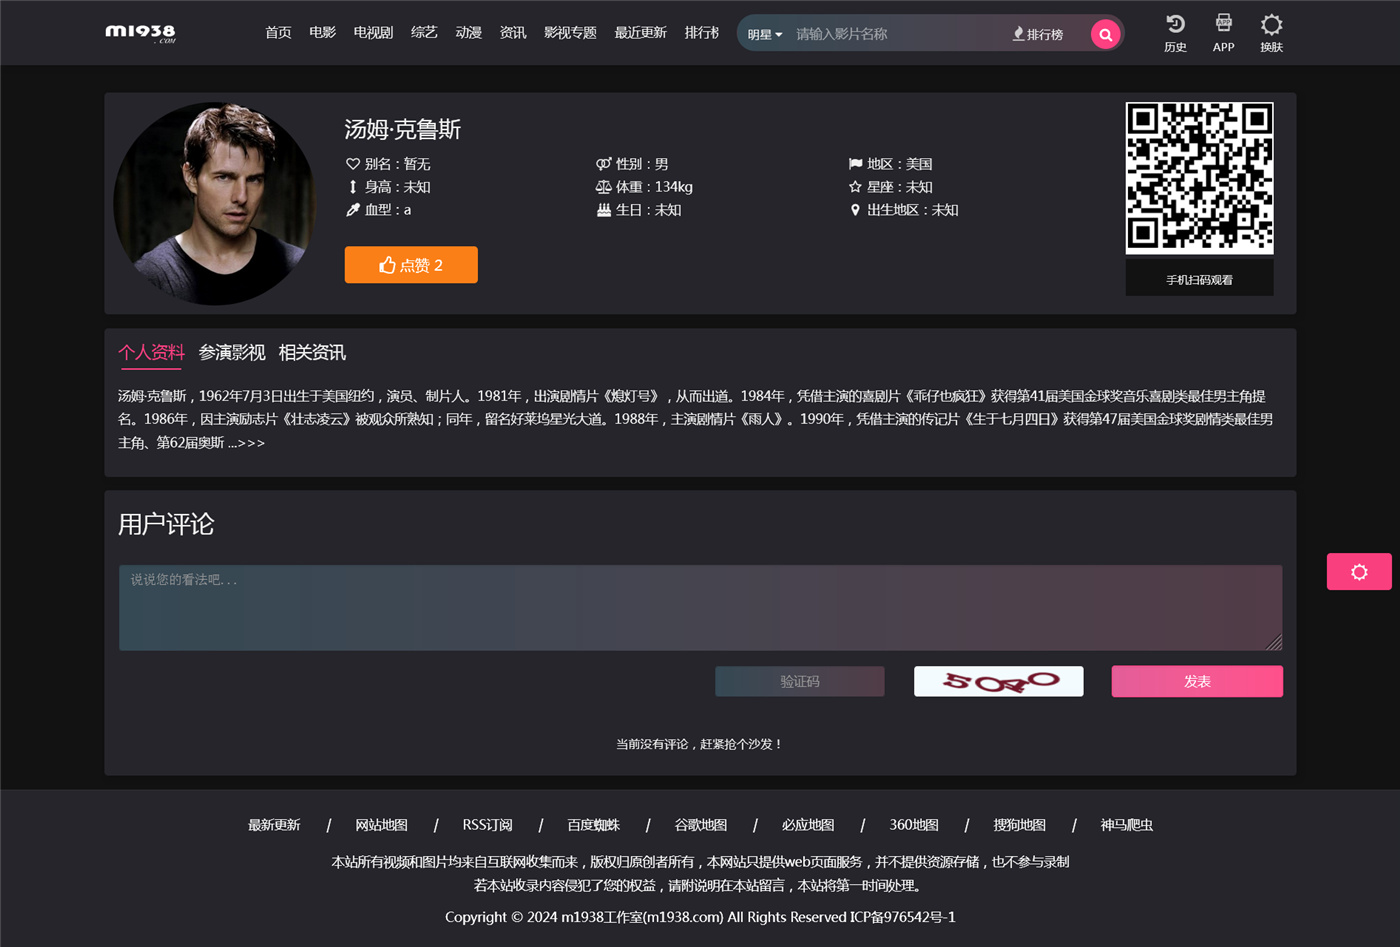Click the map pin icon beside 出生地区
Image resolution: width=1400 pixels, height=947 pixels.
pyautogui.click(x=855, y=210)
